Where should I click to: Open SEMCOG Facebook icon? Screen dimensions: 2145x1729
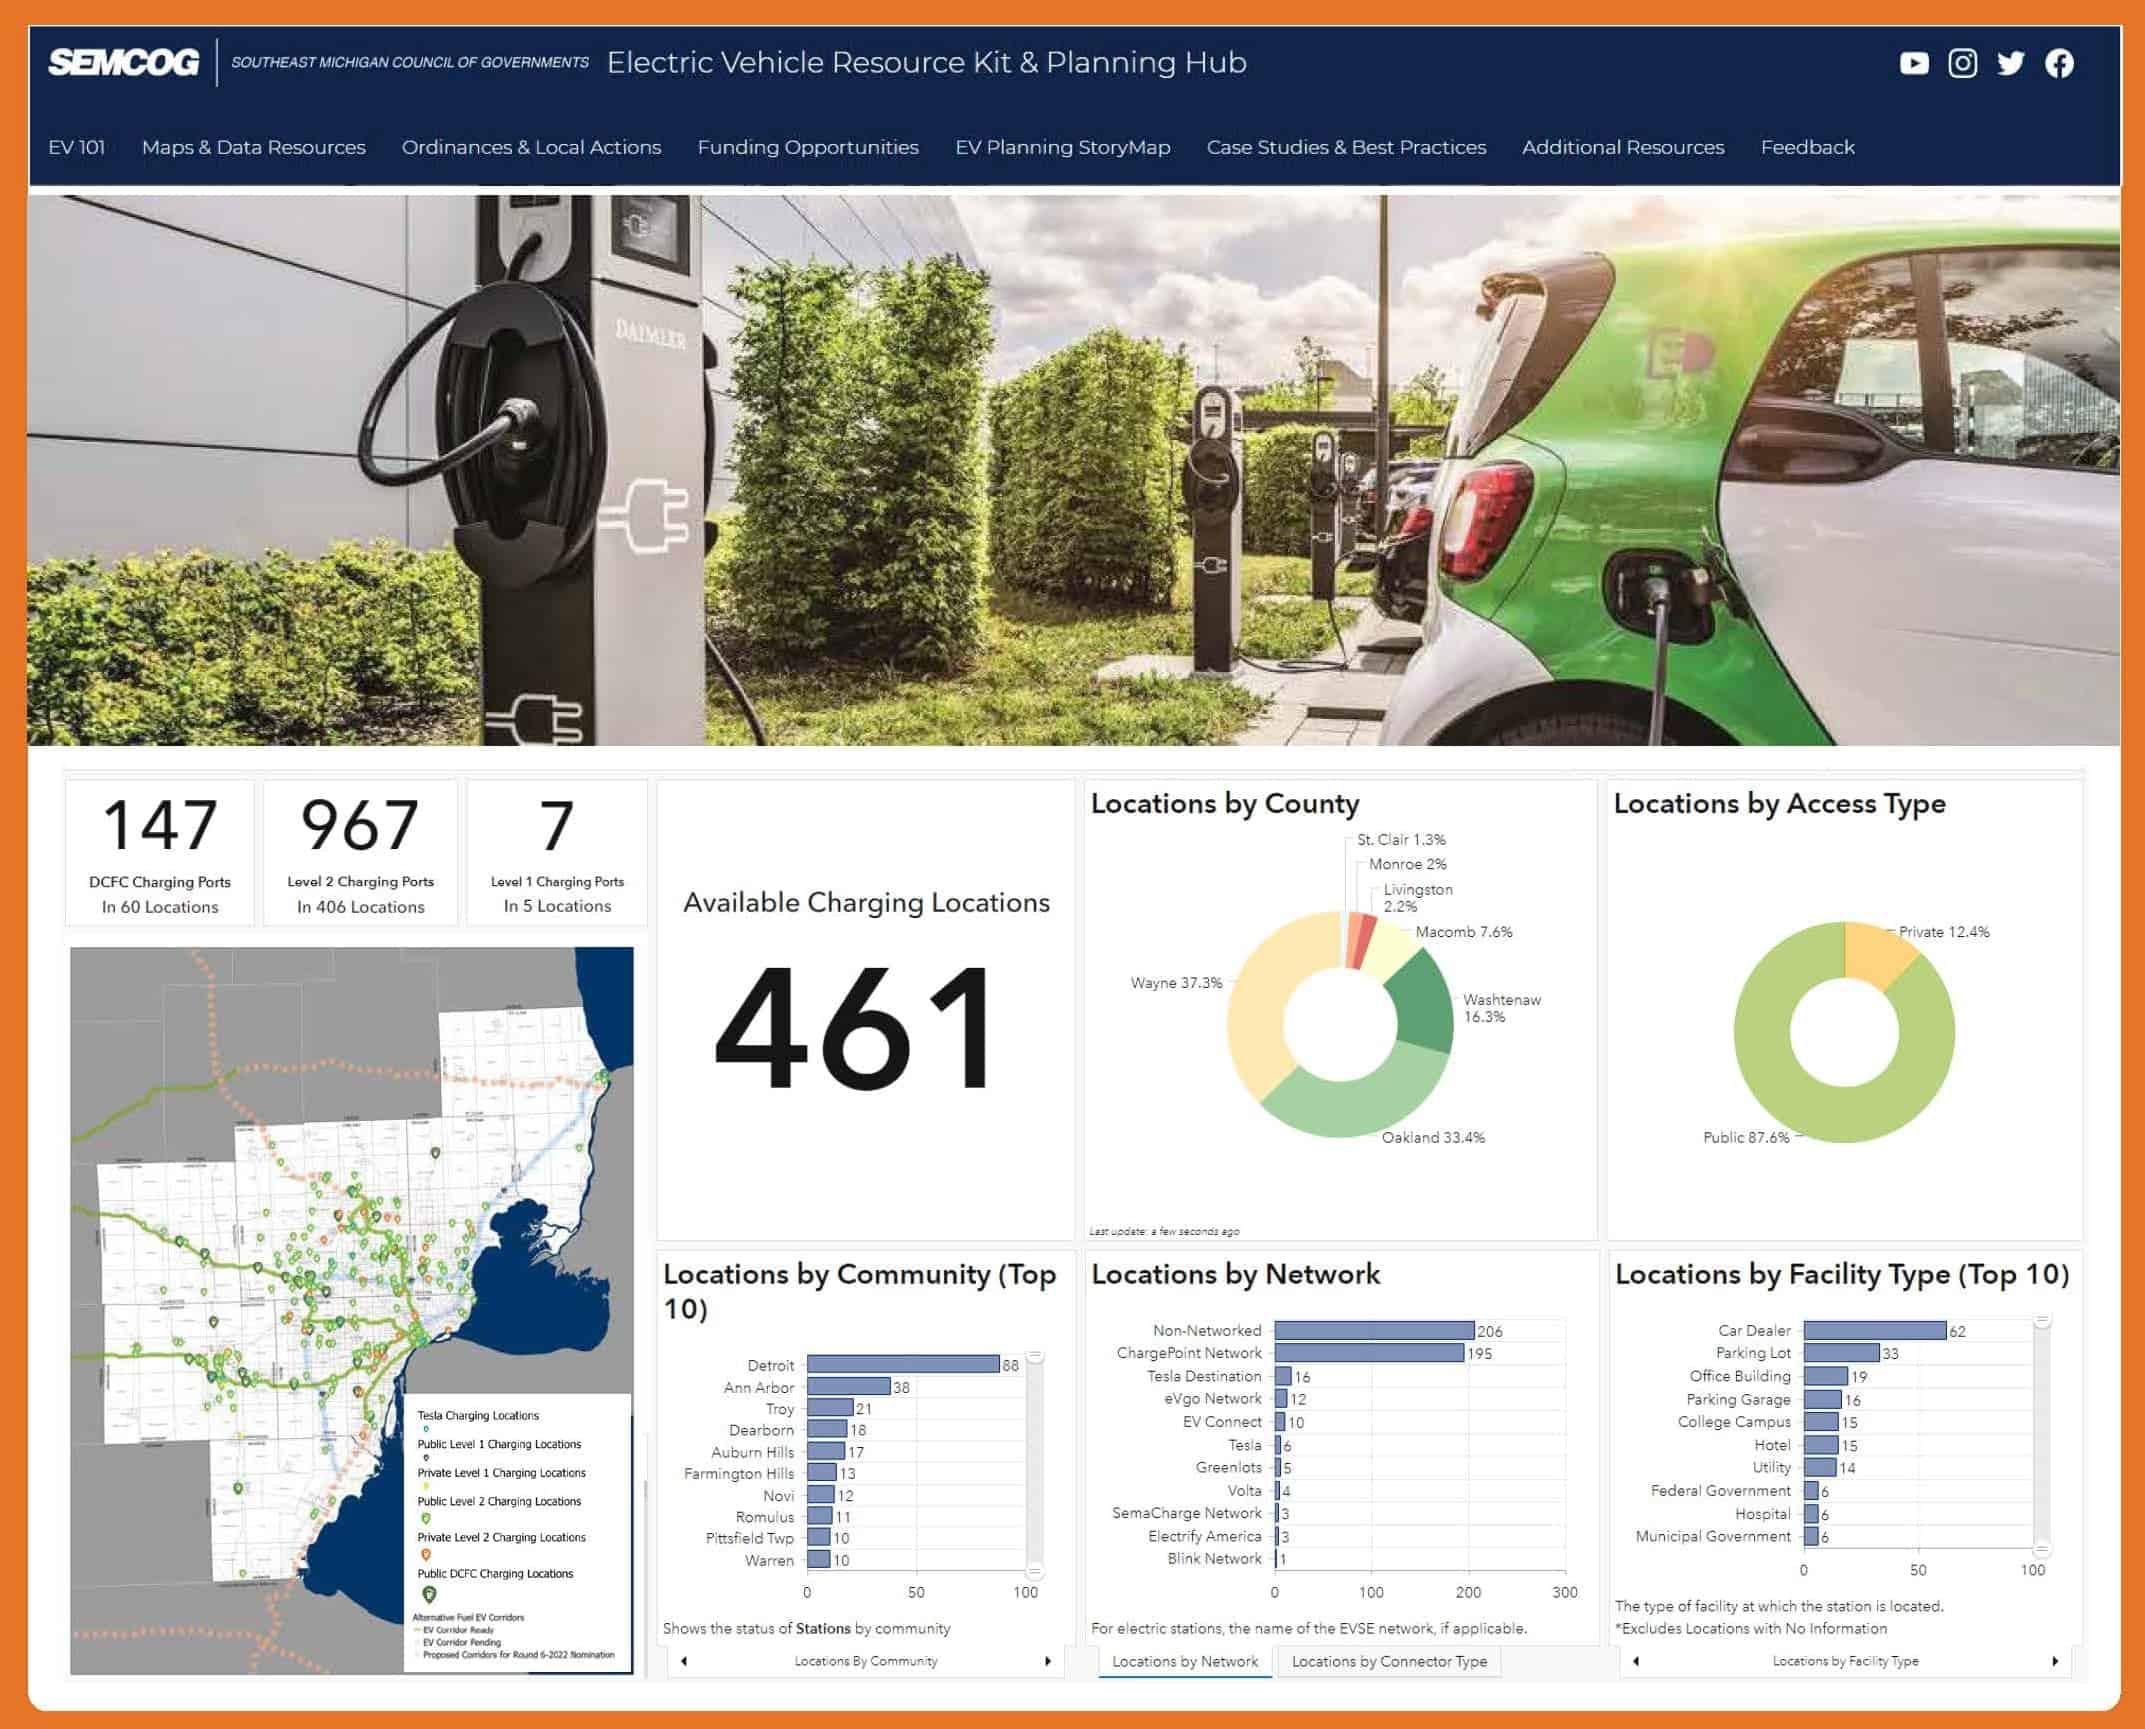tap(2059, 64)
